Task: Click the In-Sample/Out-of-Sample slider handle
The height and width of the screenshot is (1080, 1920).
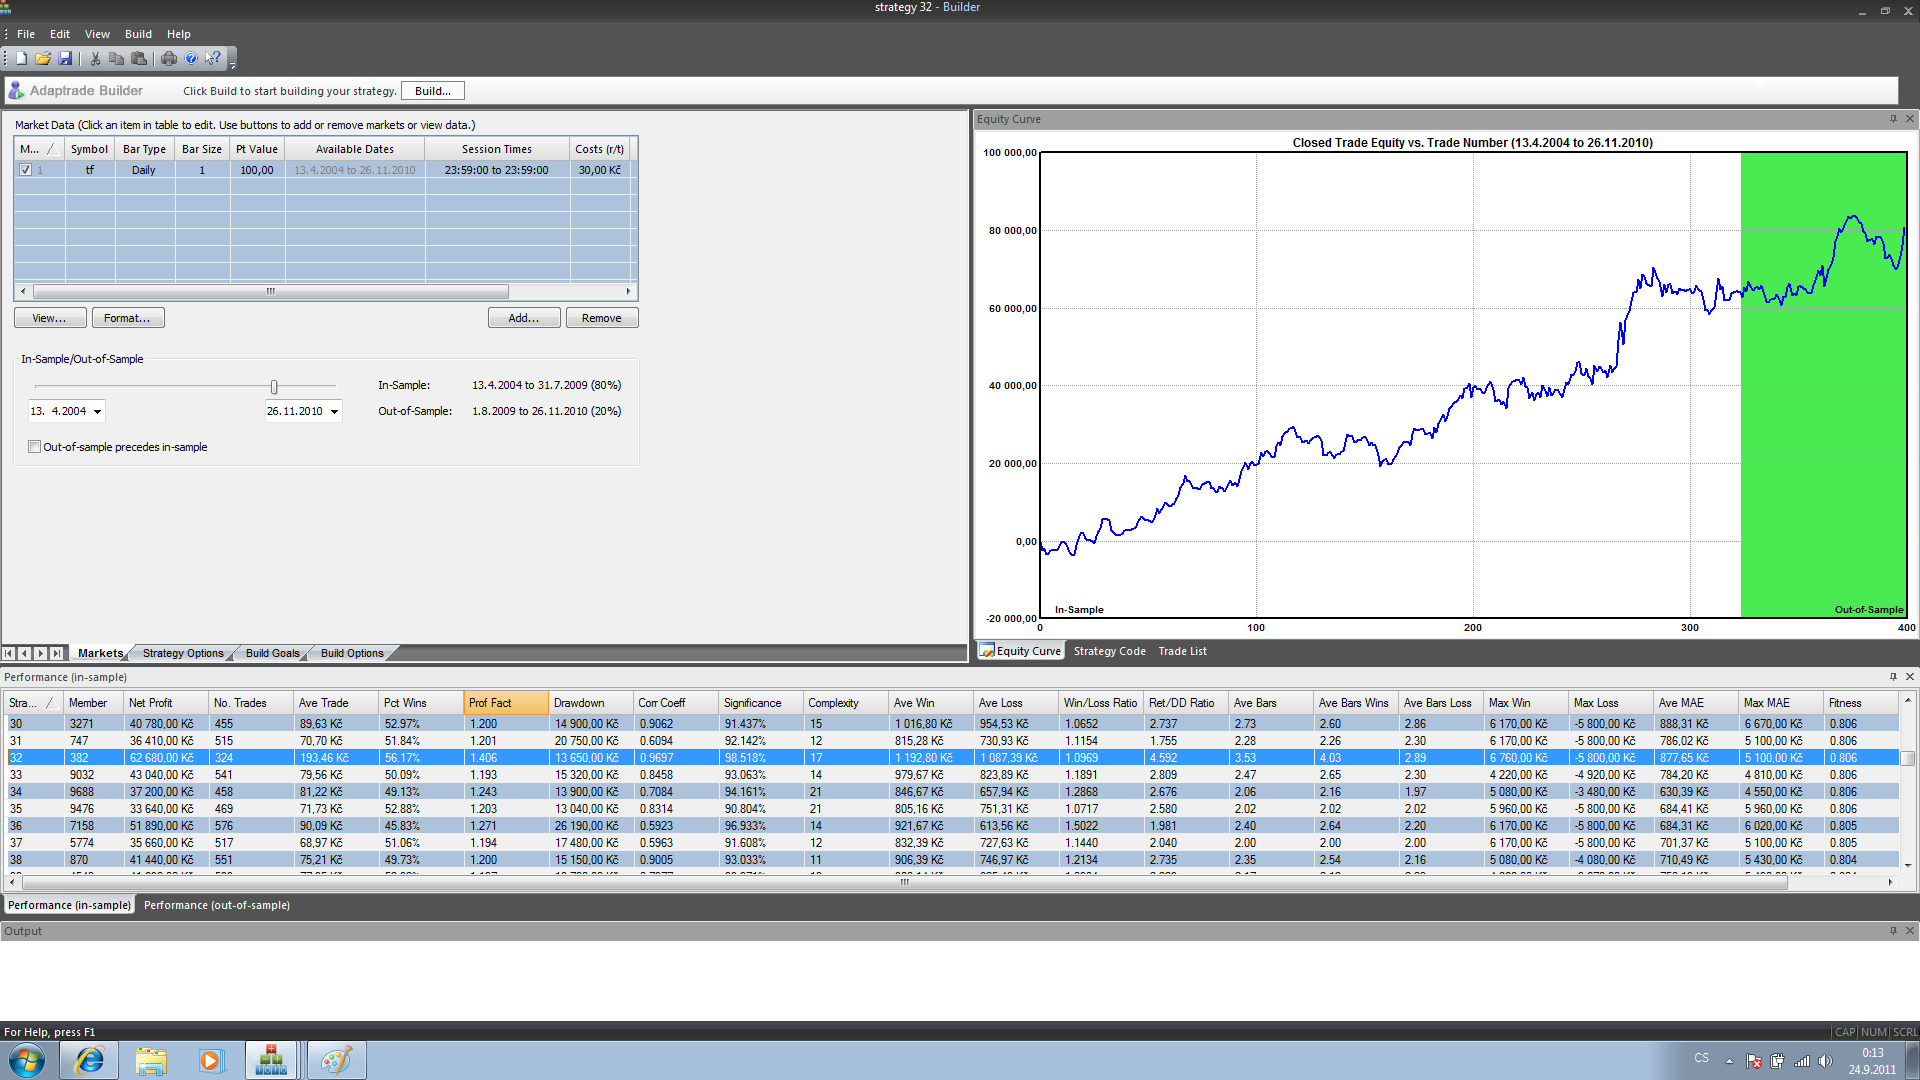Action: point(274,387)
